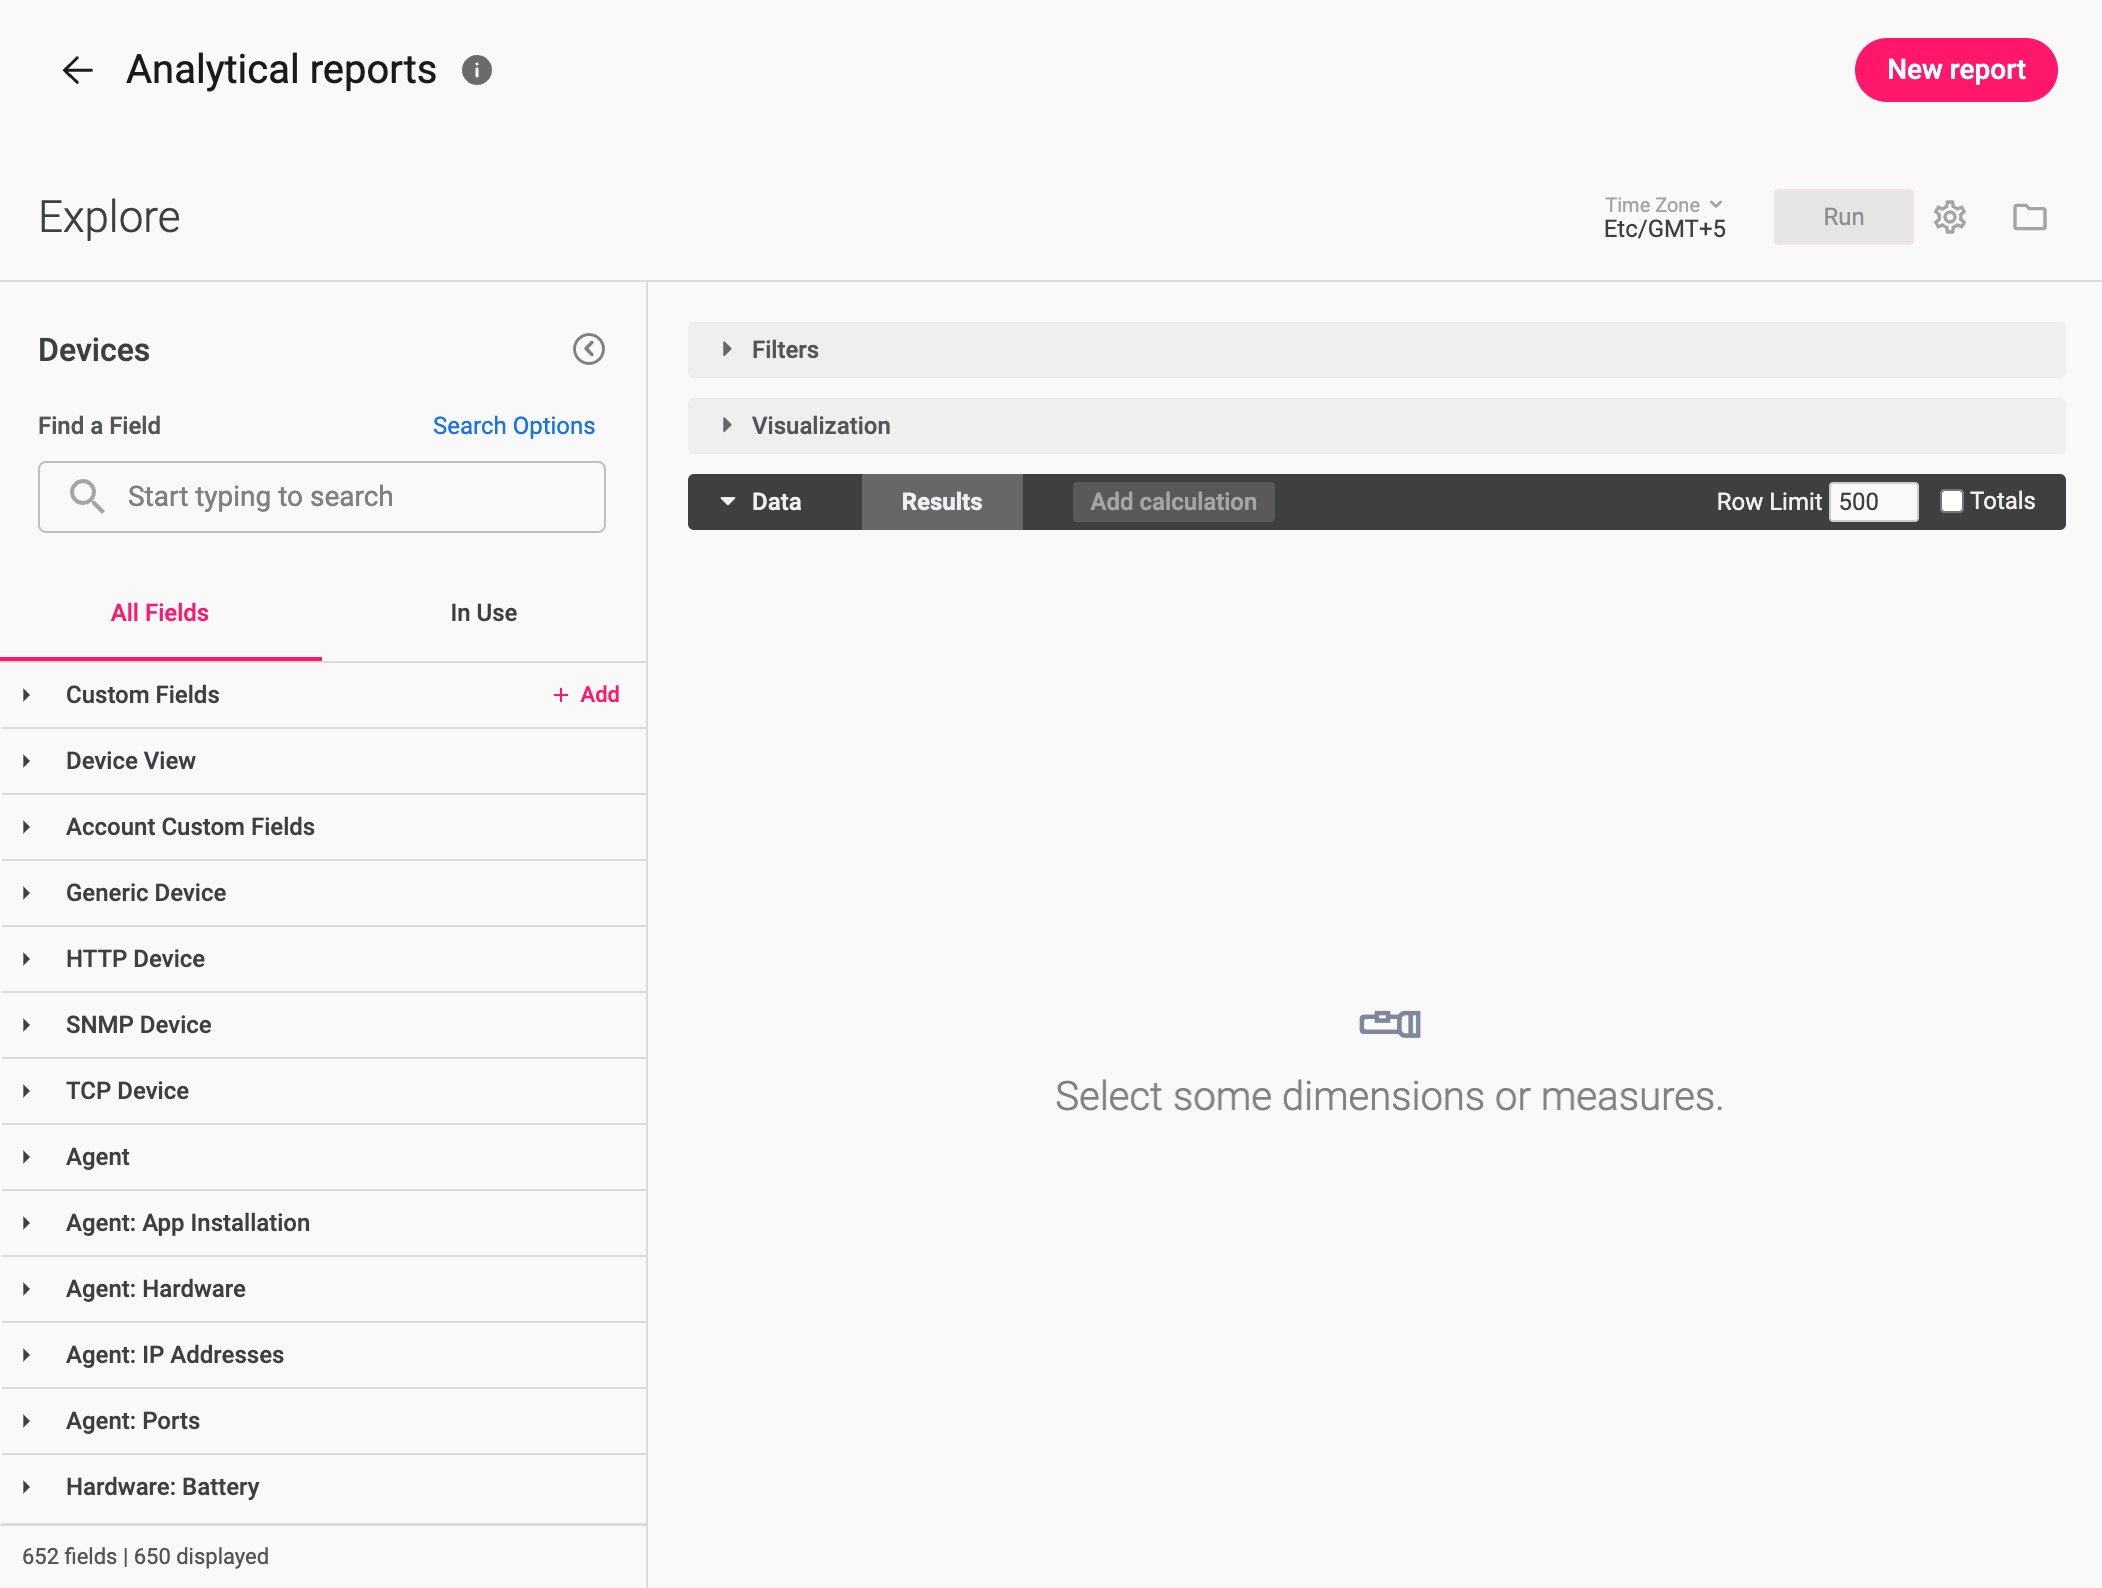The image size is (2102, 1588).
Task: Enable the Totals checkbox
Action: (x=1951, y=501)
